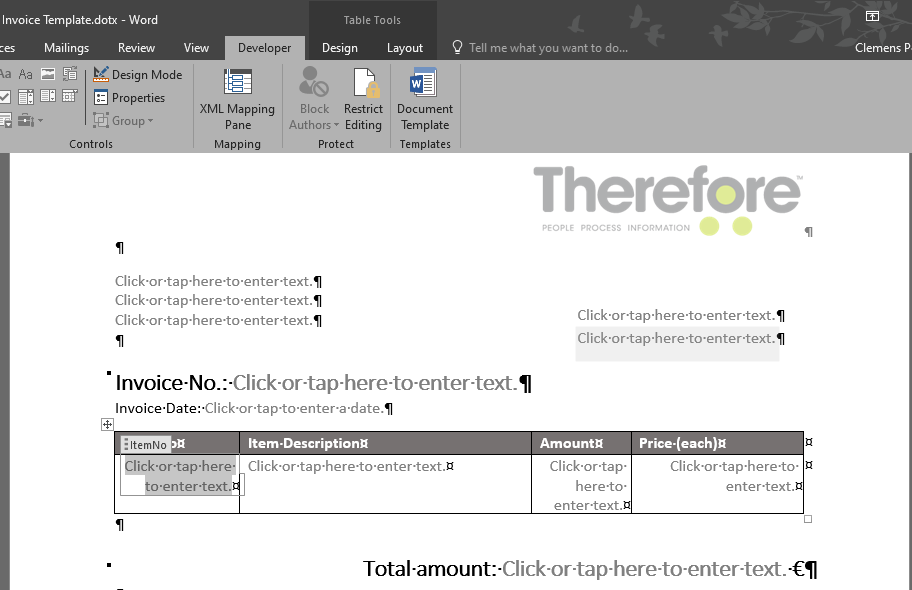The image size is (912, 590).
Task: Insert a Drop-Down List content control
Action: coord(47,96)
